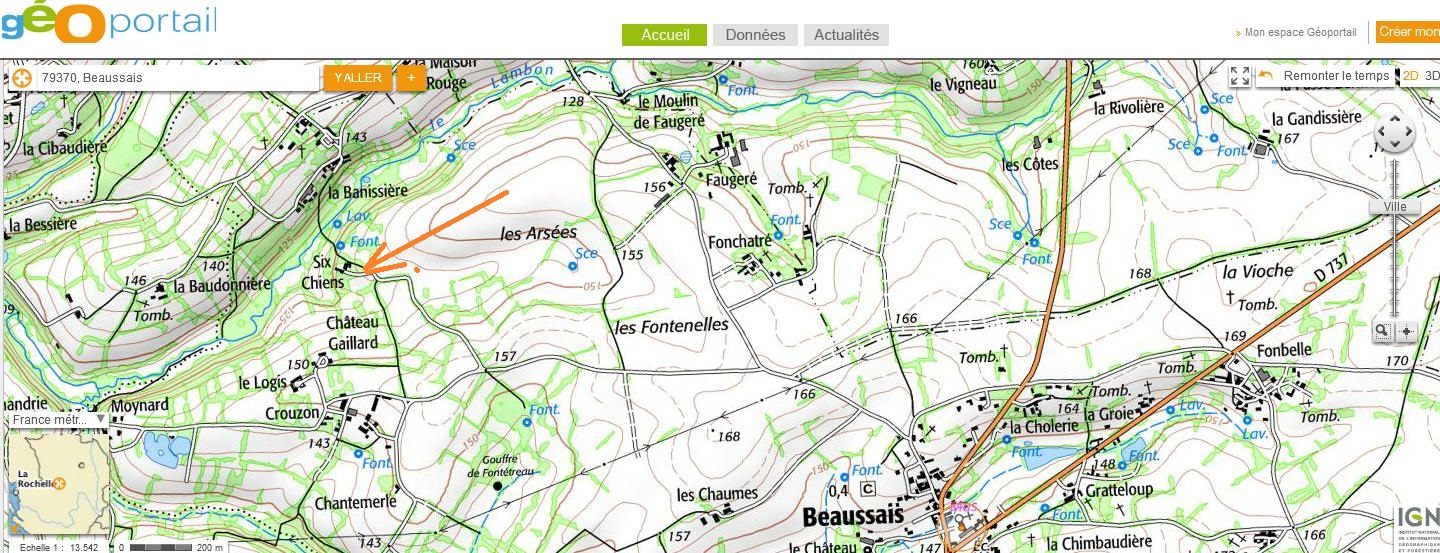1440x553 pixels.
Task: Pan the map down with the bottom arrow
Action: (1395, 146)
